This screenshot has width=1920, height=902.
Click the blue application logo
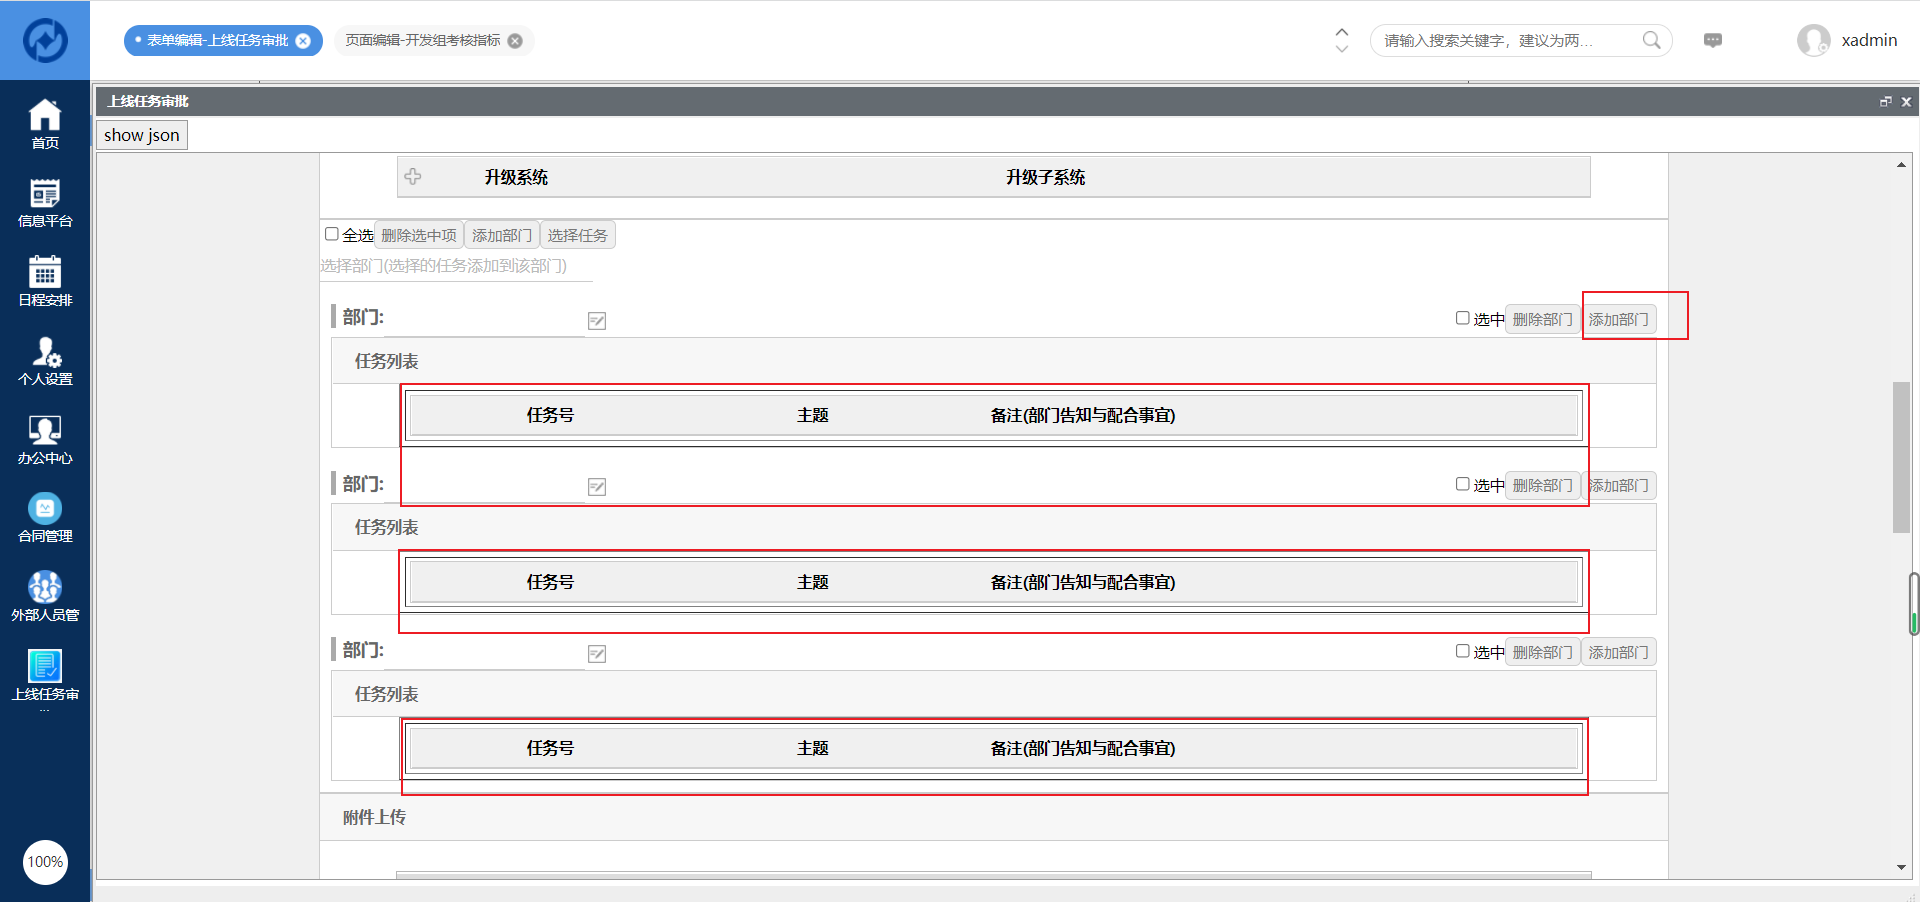coord(45,40)
